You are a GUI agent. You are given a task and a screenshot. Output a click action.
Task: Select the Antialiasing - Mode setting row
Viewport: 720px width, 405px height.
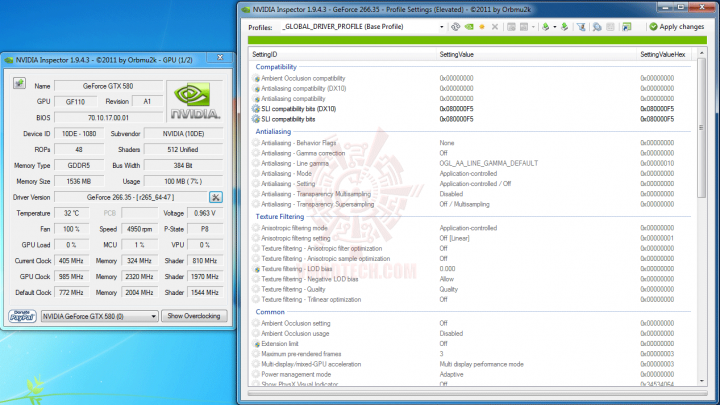pos(470,174)
